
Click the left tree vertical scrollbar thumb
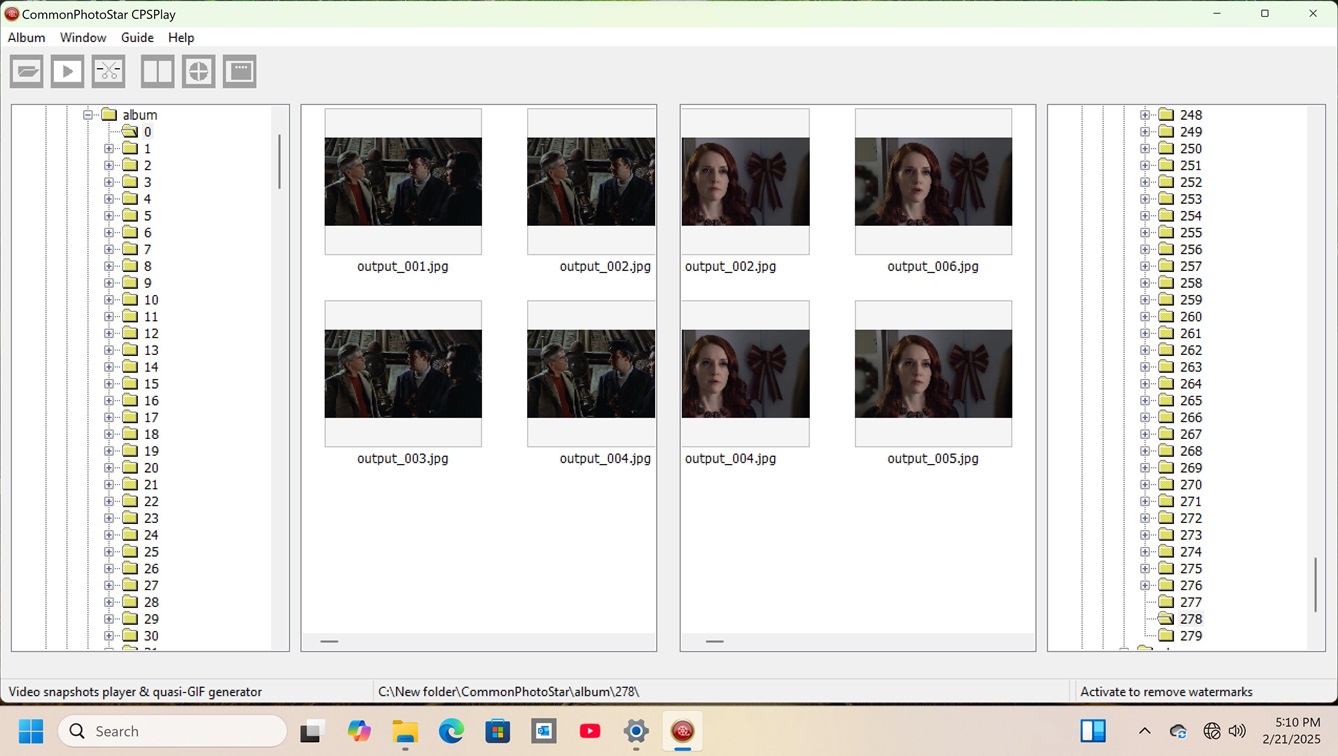click(279, 161)
